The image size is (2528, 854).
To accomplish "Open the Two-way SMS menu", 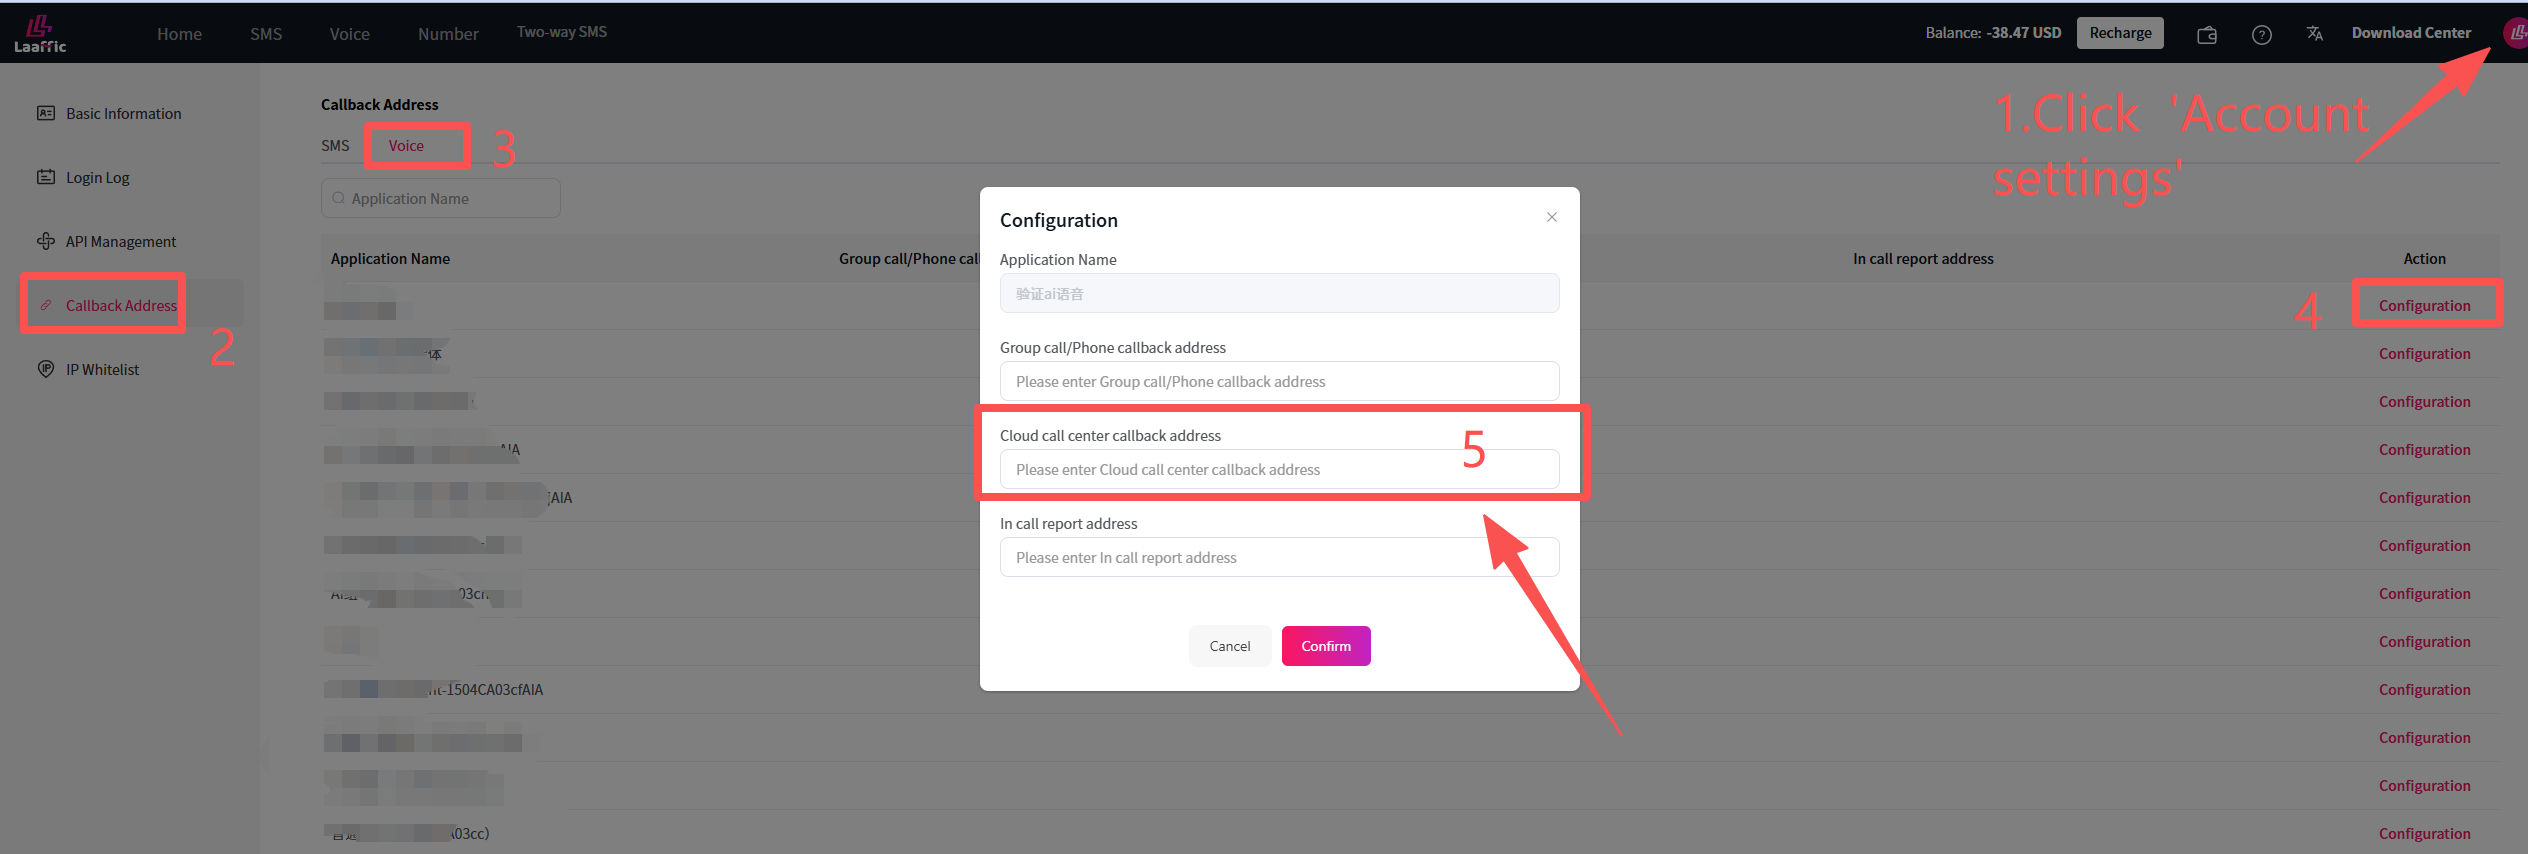I will 562,32.
